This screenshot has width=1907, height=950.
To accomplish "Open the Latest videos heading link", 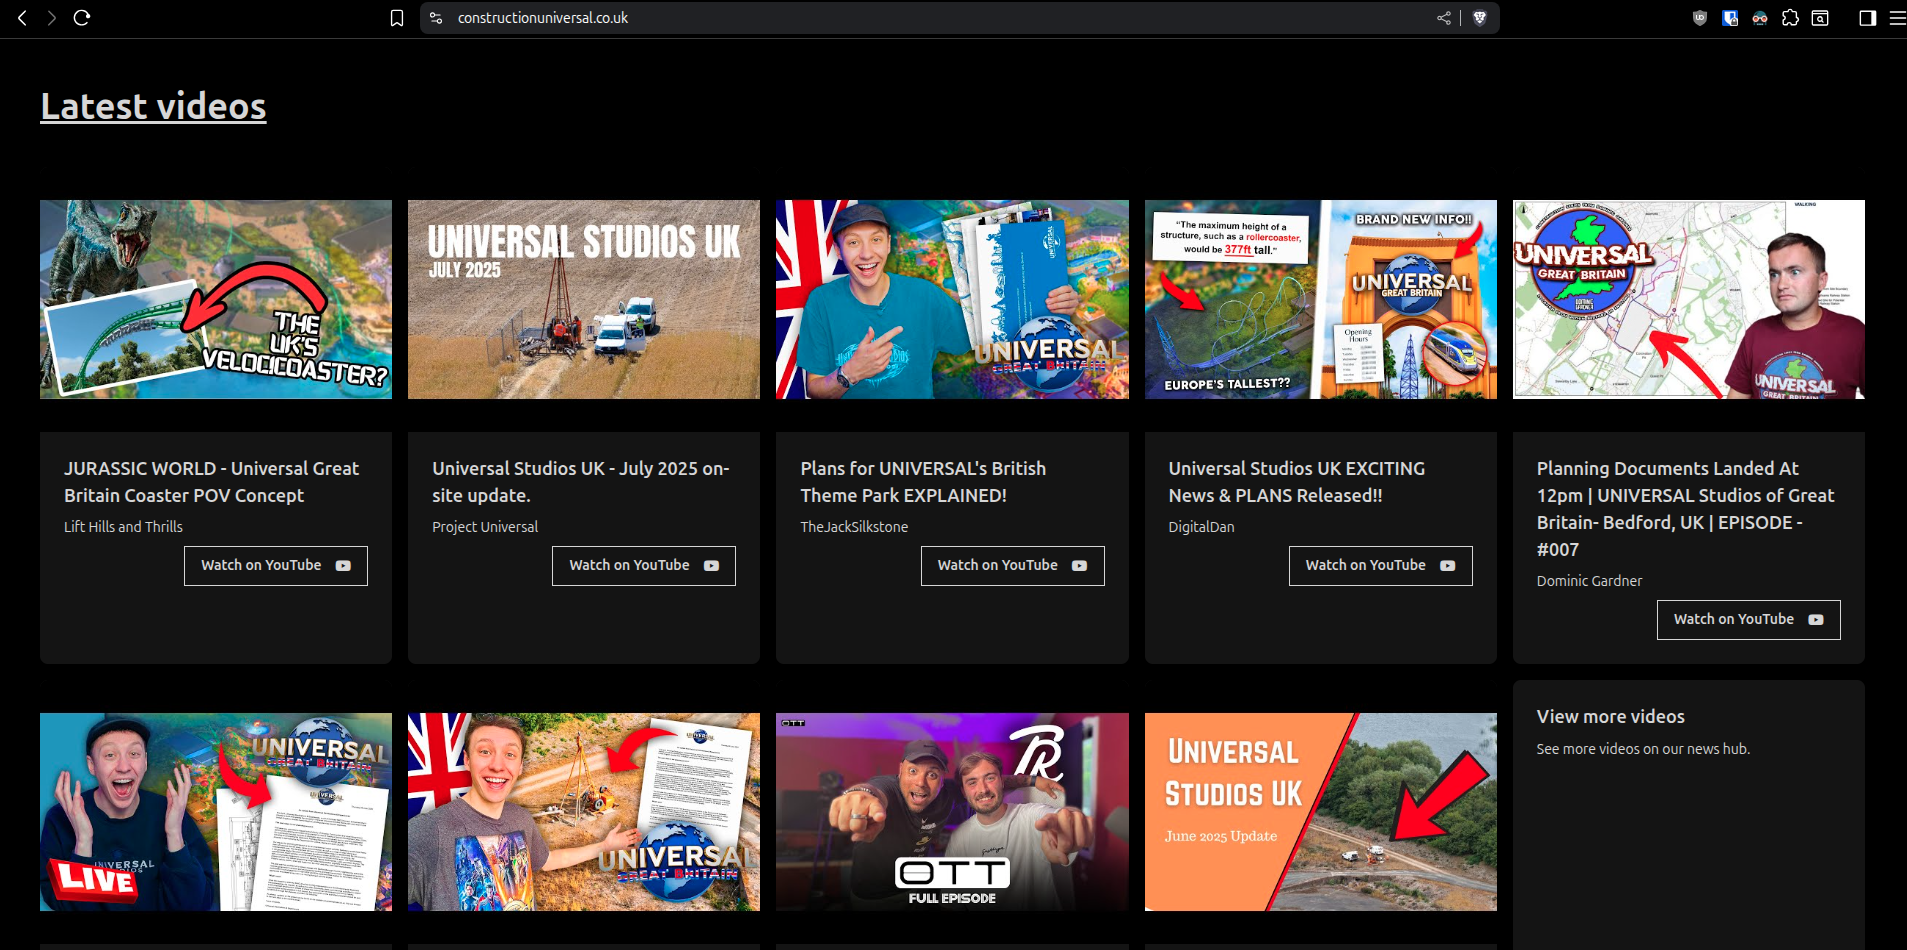I will [x=153, y=106].
